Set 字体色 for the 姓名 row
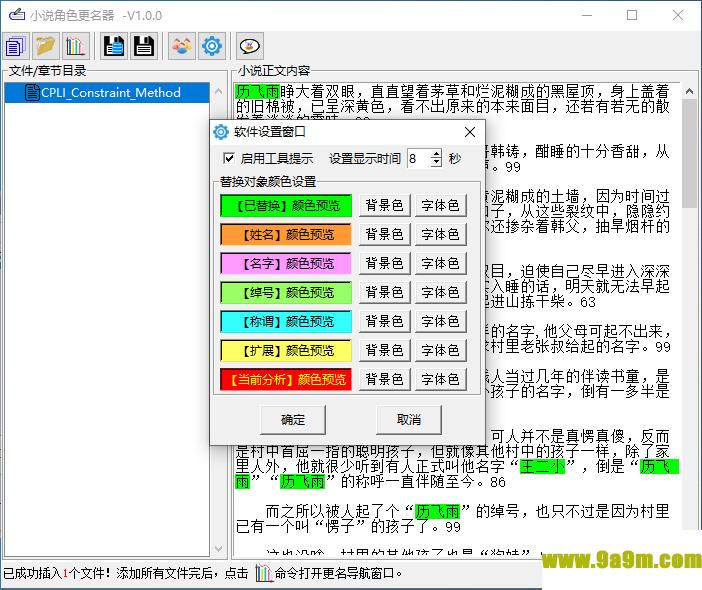The height and width of the screenshot is (590, 702). click(x=441, y=235)
